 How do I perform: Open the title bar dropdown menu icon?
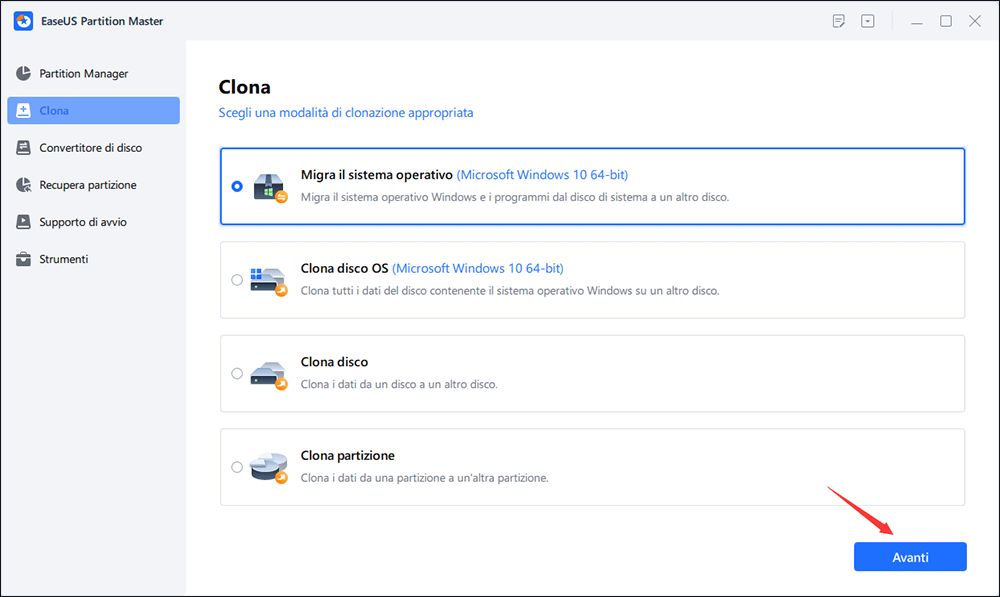click(x=868, y=21)
